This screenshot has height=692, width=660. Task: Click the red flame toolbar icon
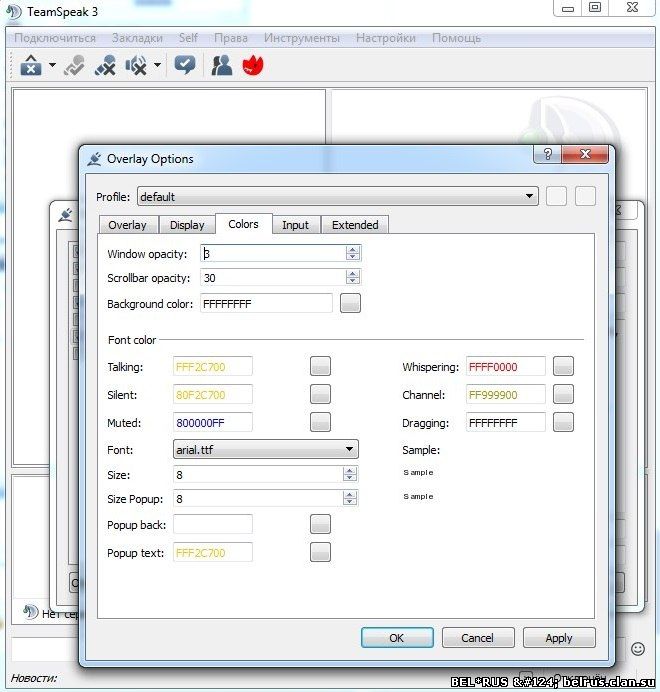click(x=253, y=65)
